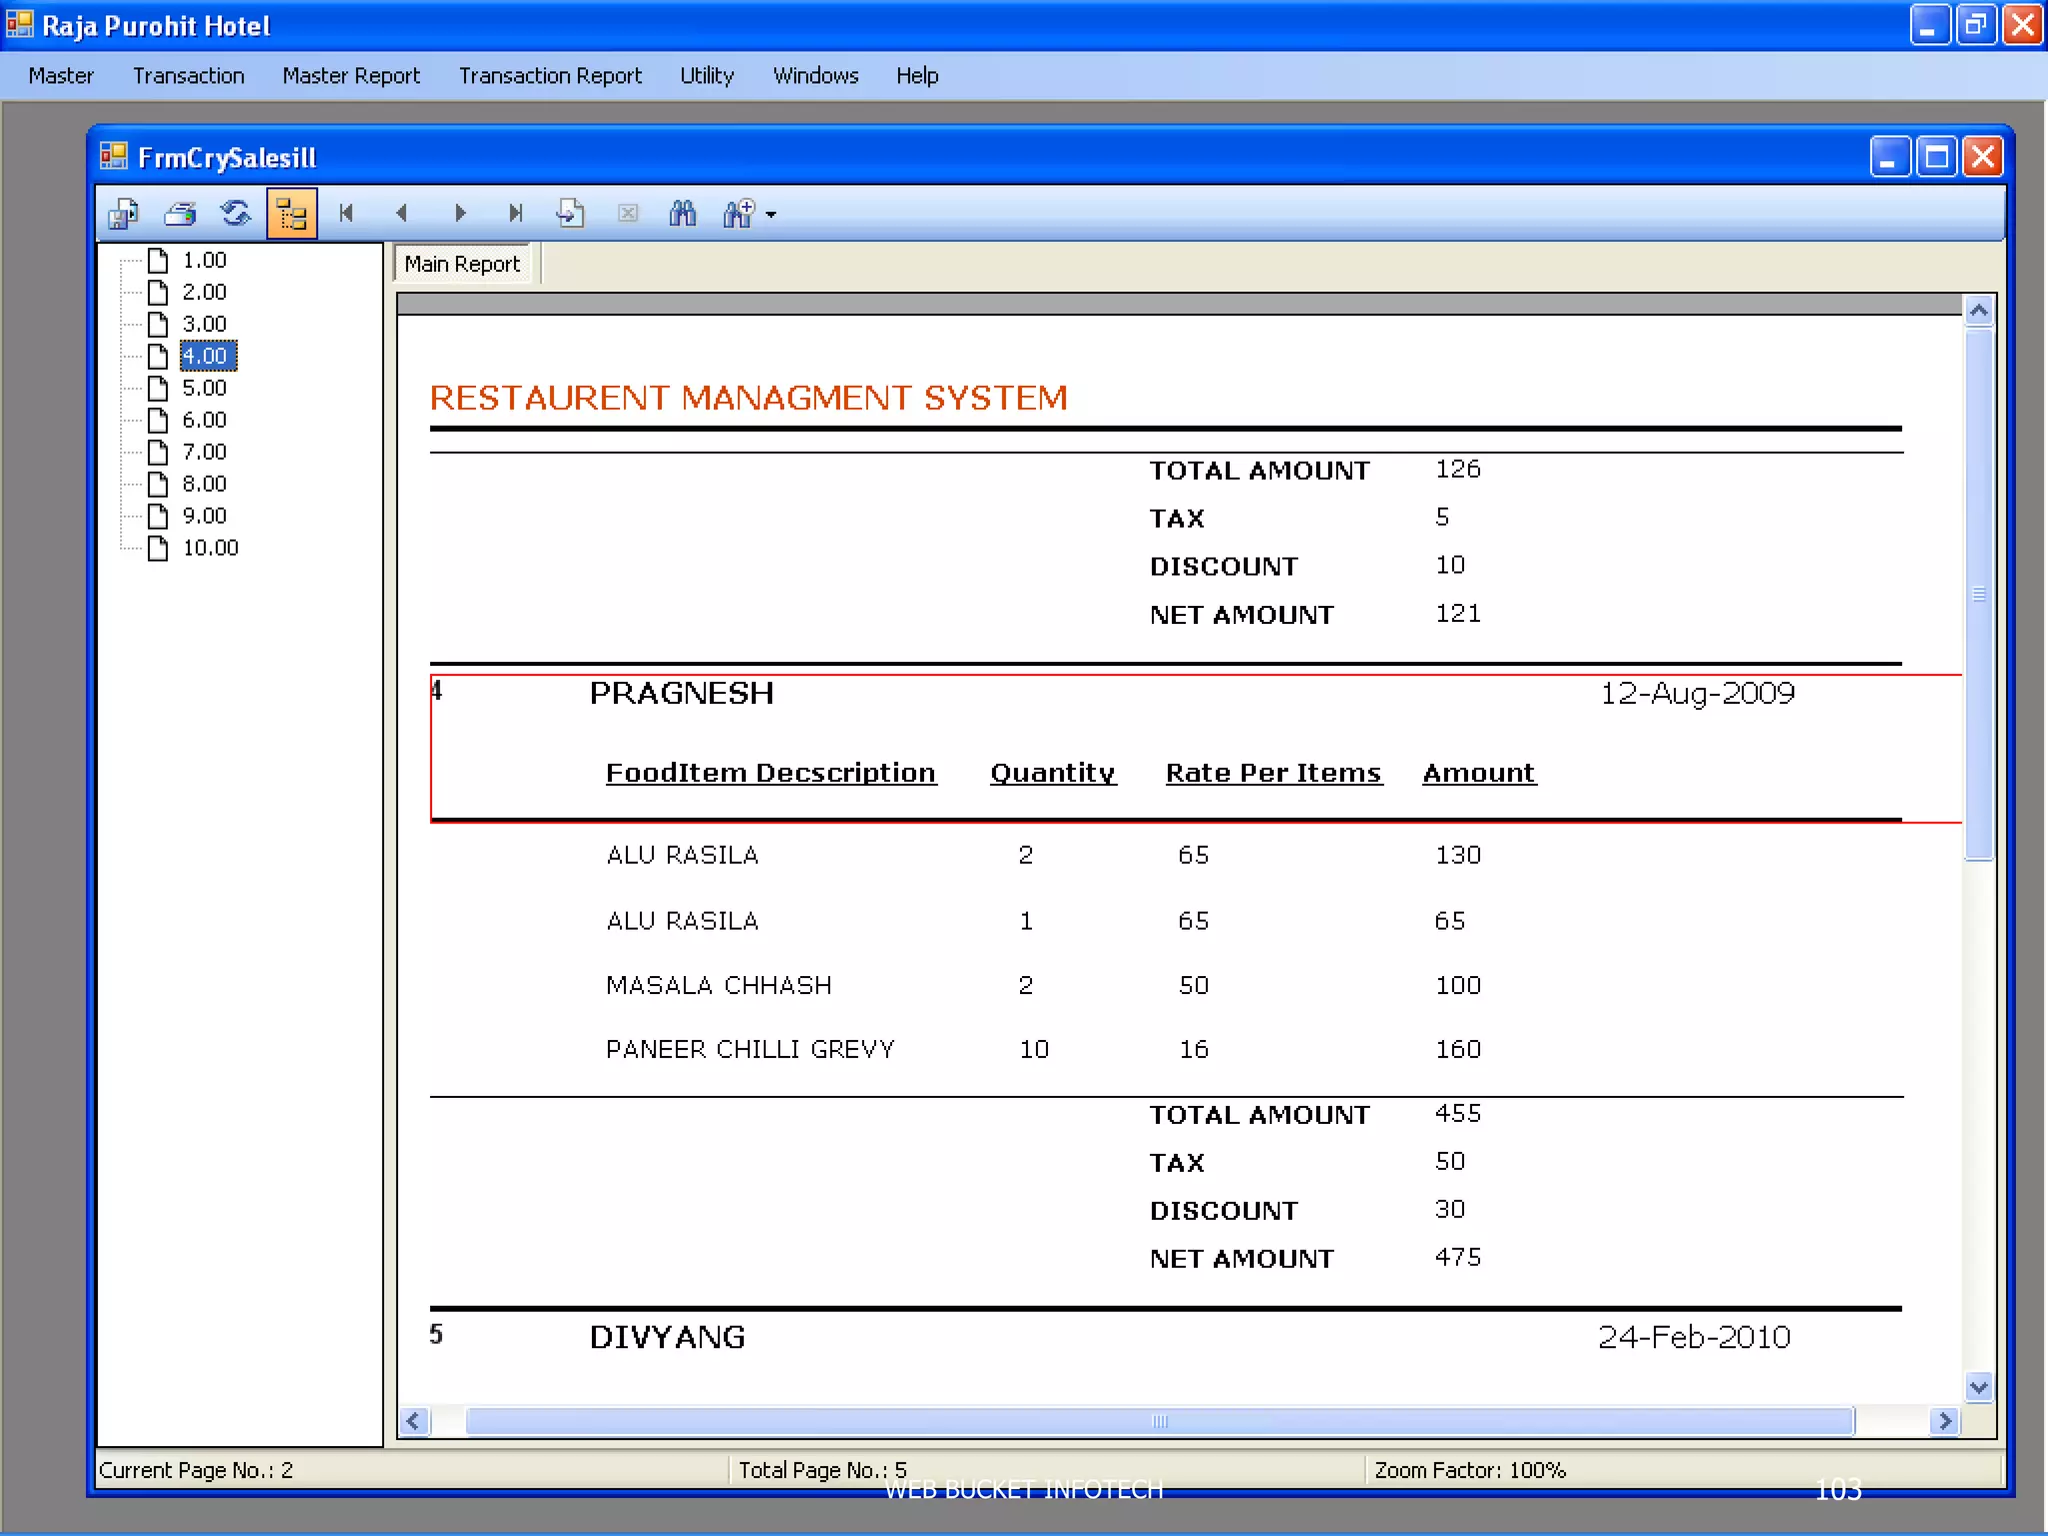The width and height of the screenshot is (2048, 1536).
Task: Click the horizontal scrollbar right arrow
Action: pyautogui.click(x=1943, y=1421)
